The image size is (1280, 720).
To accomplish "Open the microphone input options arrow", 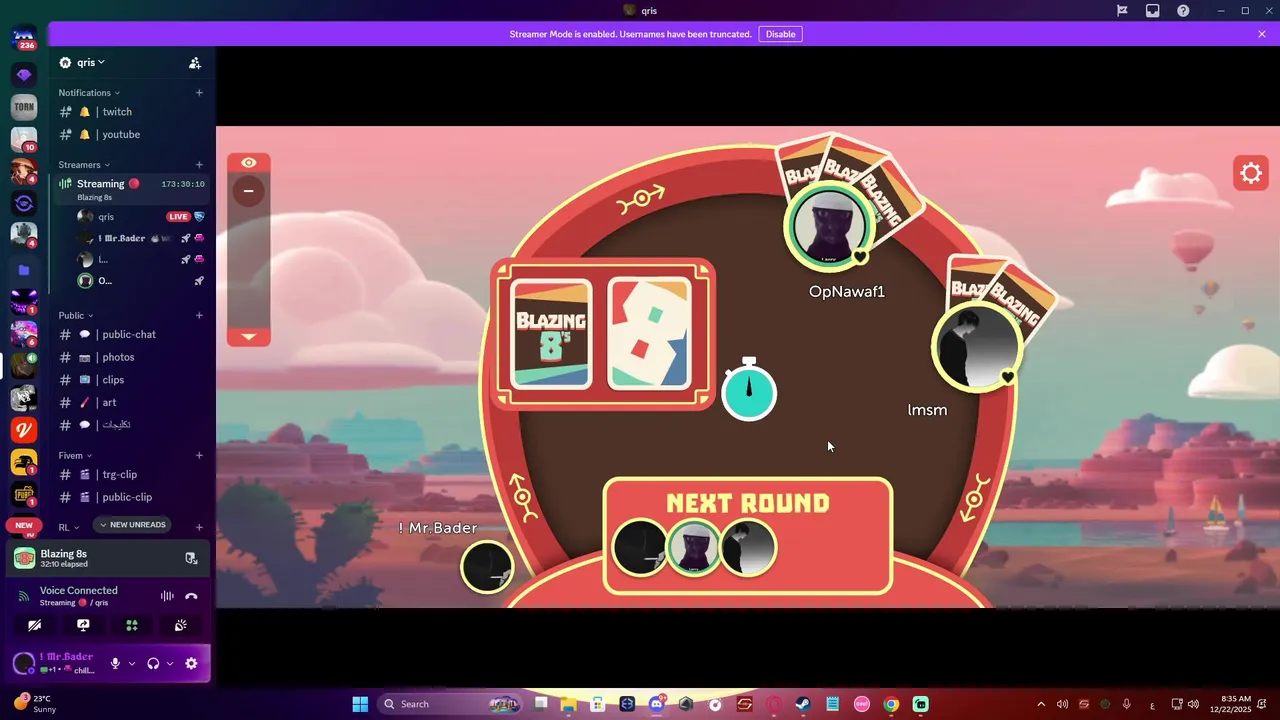I will (x=131, y=664).
